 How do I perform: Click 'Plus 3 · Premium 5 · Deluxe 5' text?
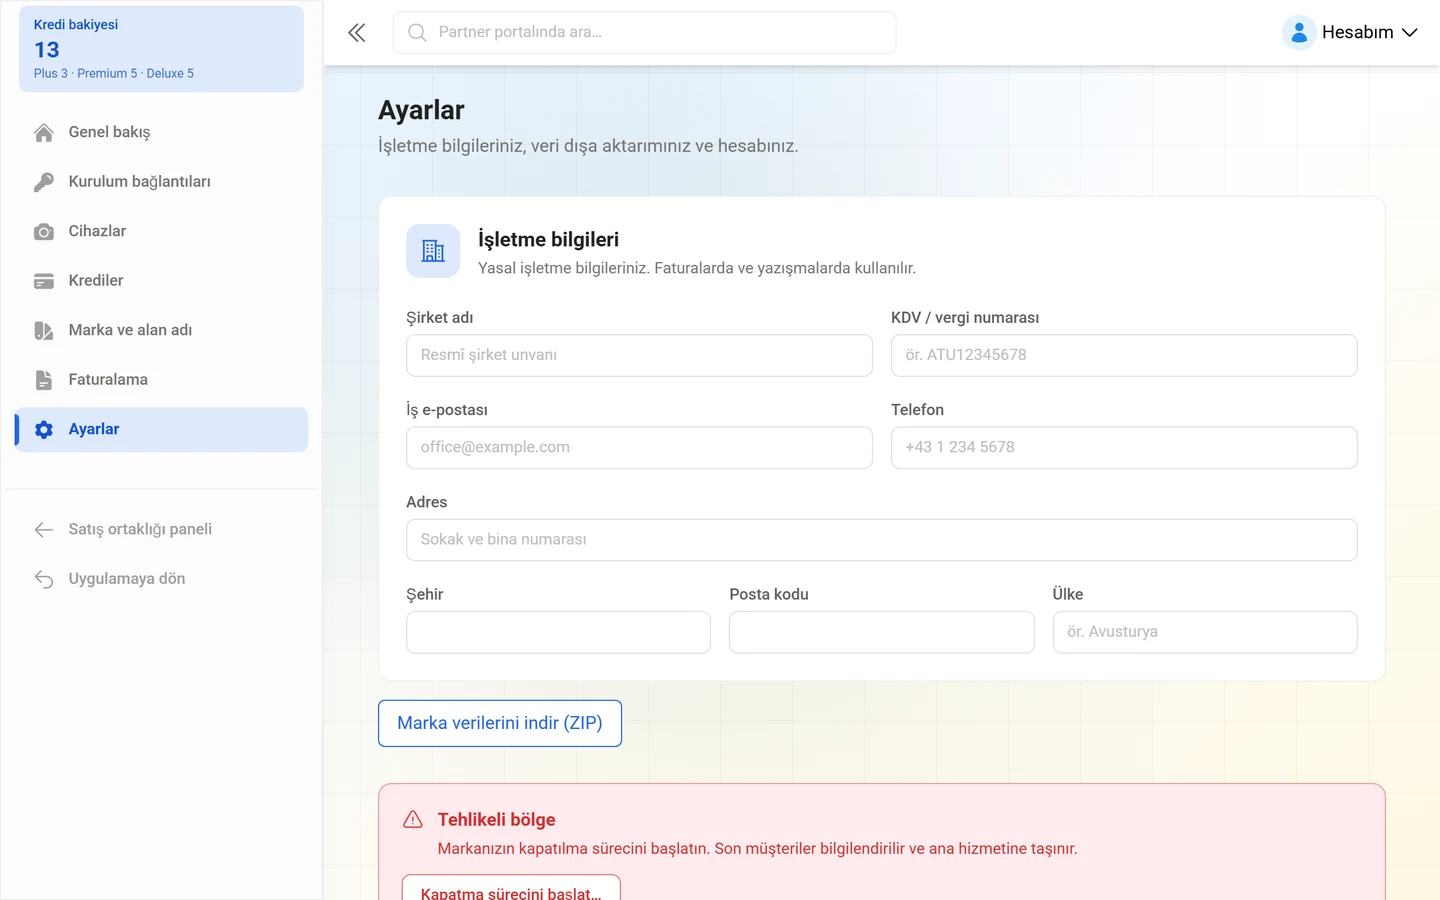114,73
